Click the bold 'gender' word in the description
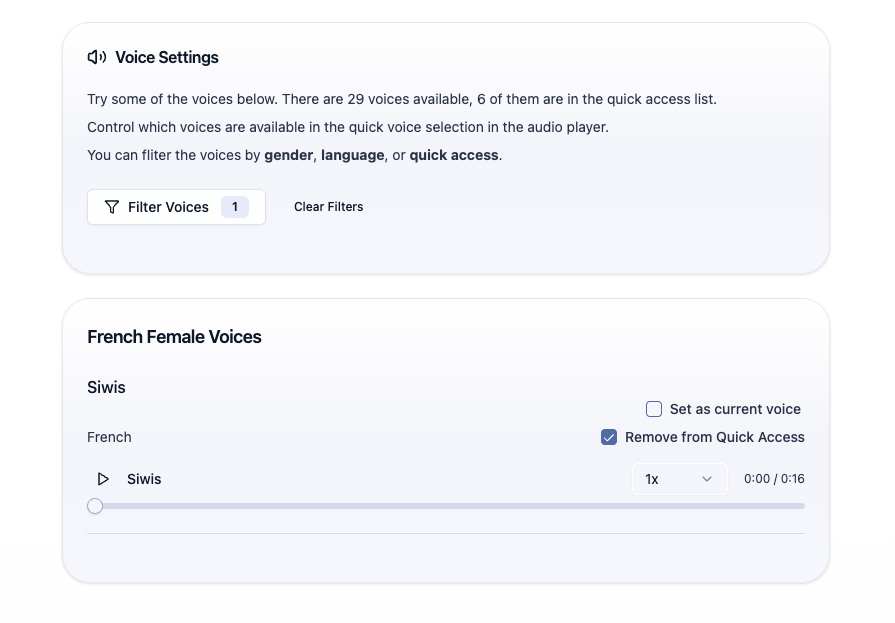Viewport: 895px width, 623px height. (x=288, y=155)
